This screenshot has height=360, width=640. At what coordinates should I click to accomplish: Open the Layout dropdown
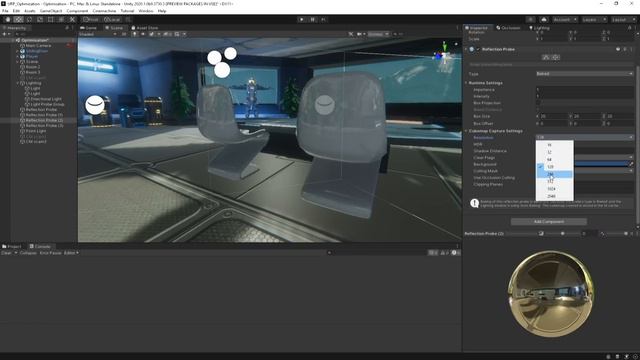tap(623, 19)
